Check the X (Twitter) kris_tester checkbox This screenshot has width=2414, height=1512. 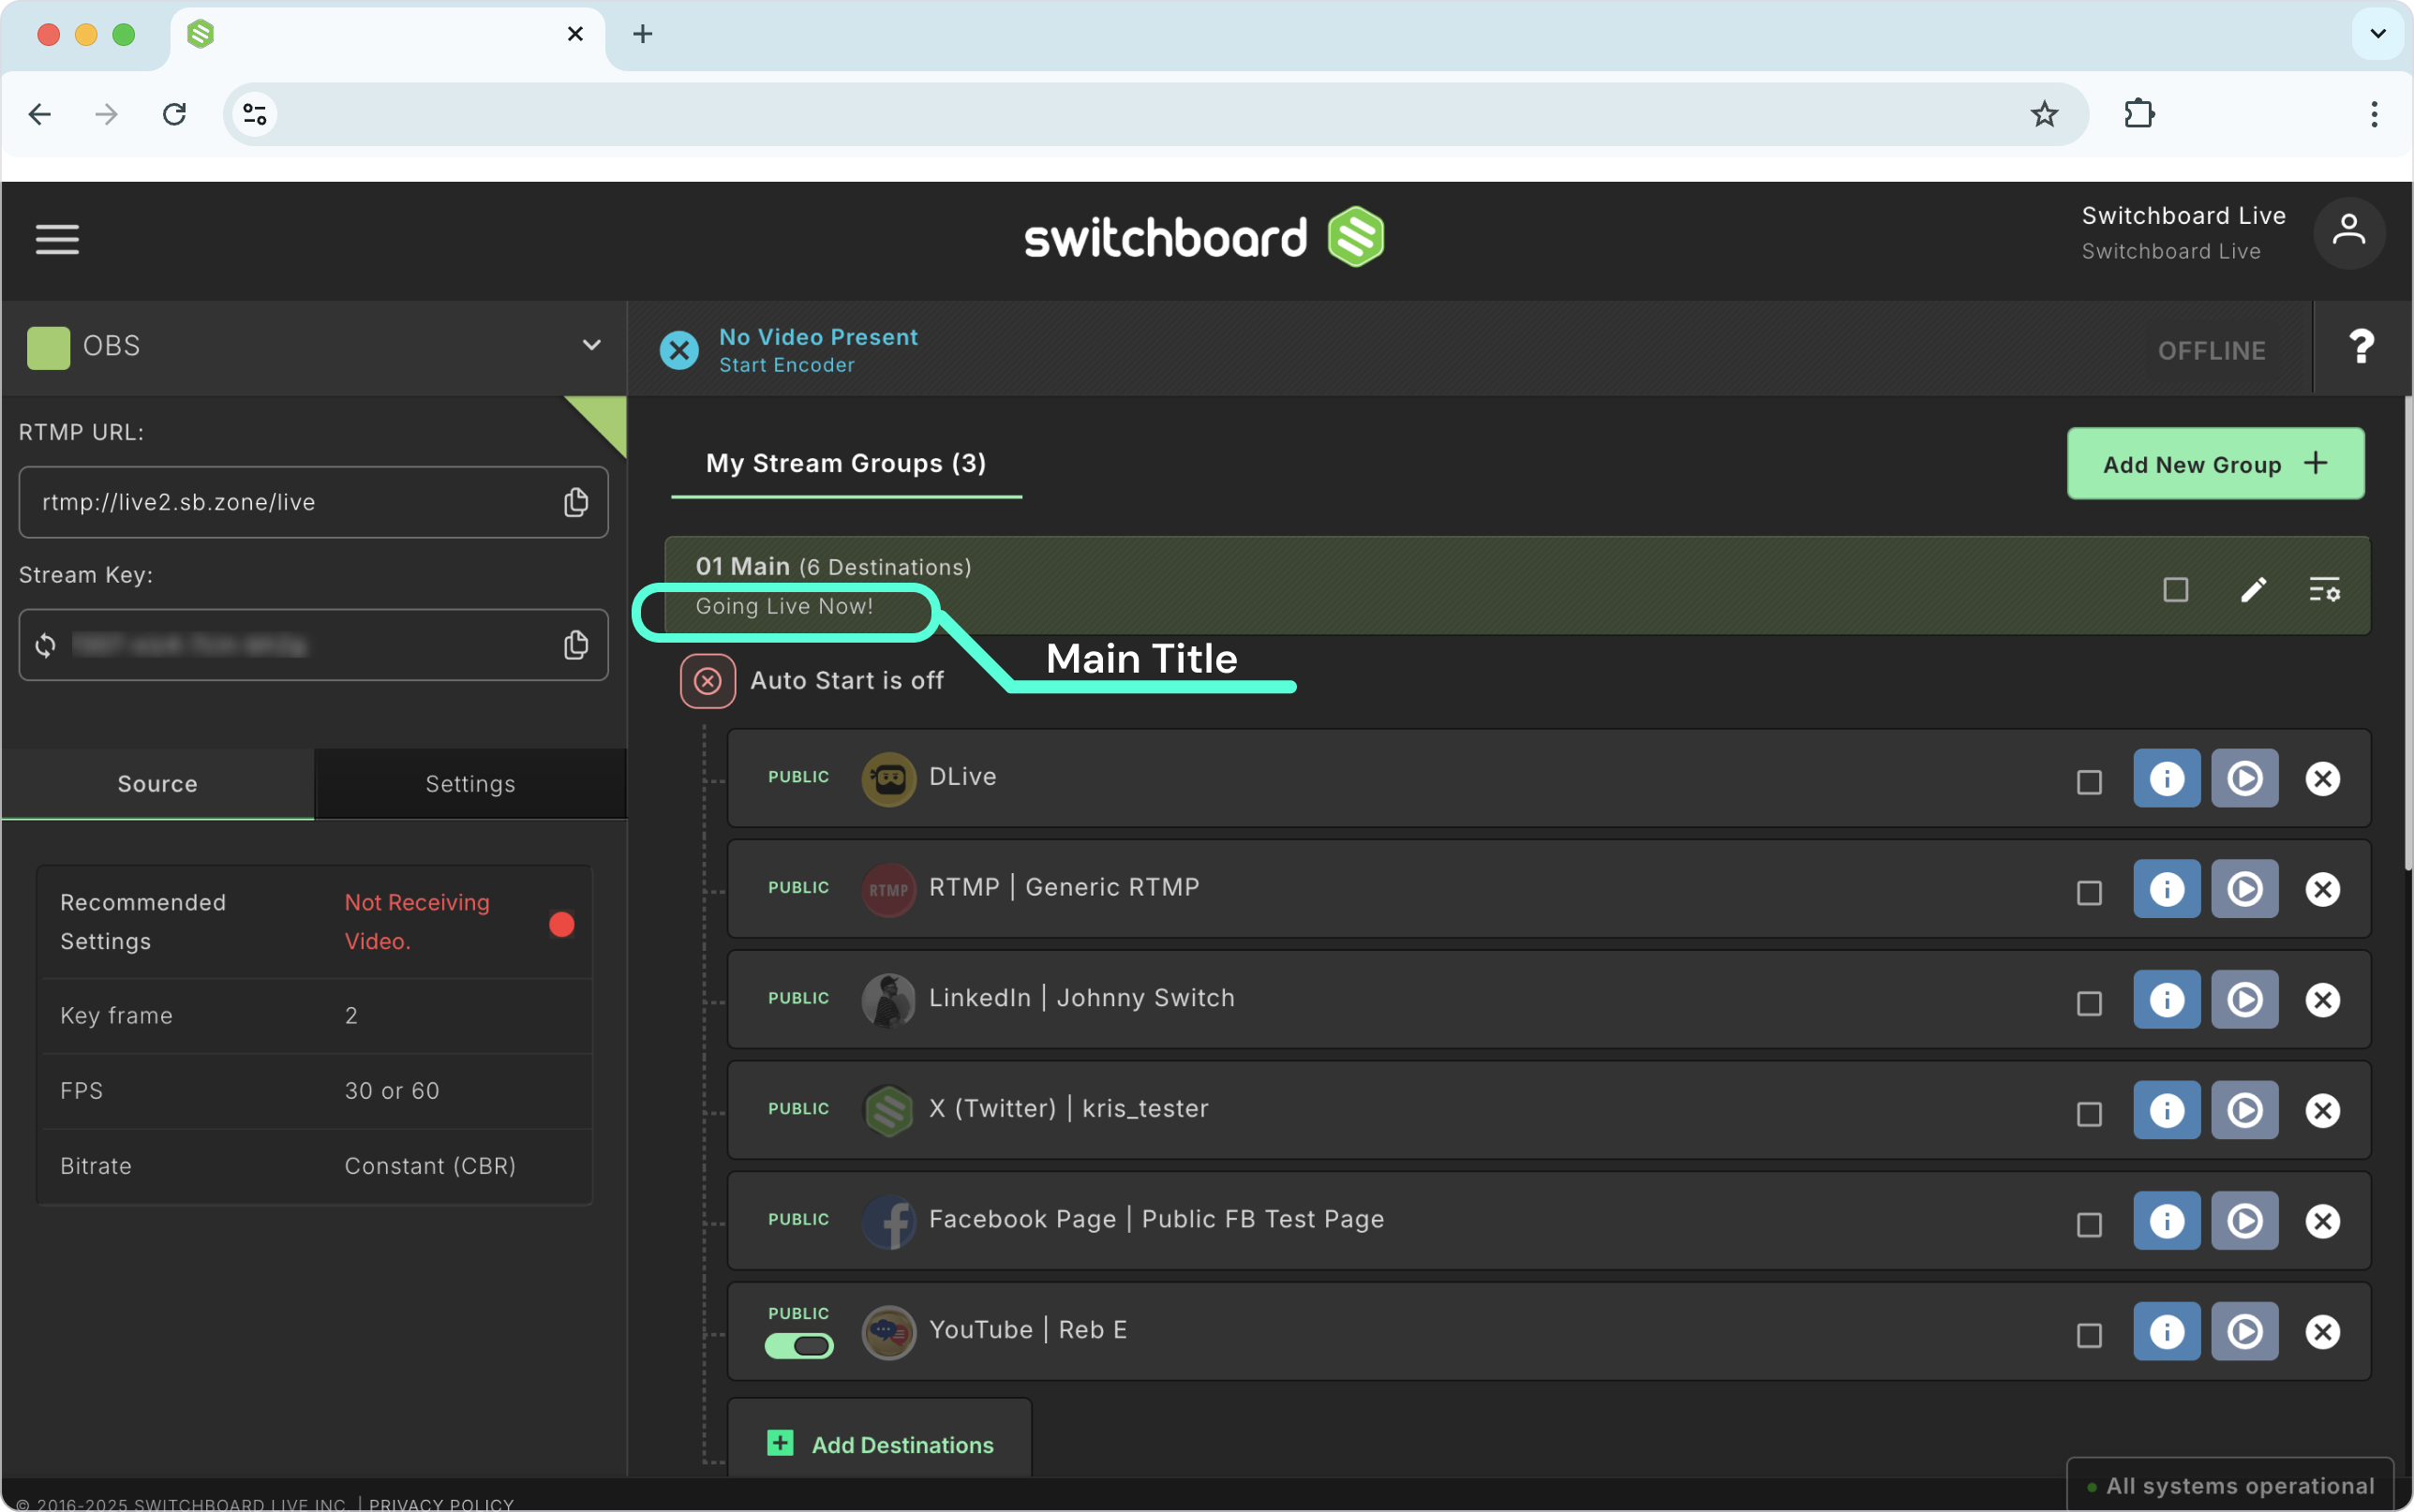tap(2089, 1114)
